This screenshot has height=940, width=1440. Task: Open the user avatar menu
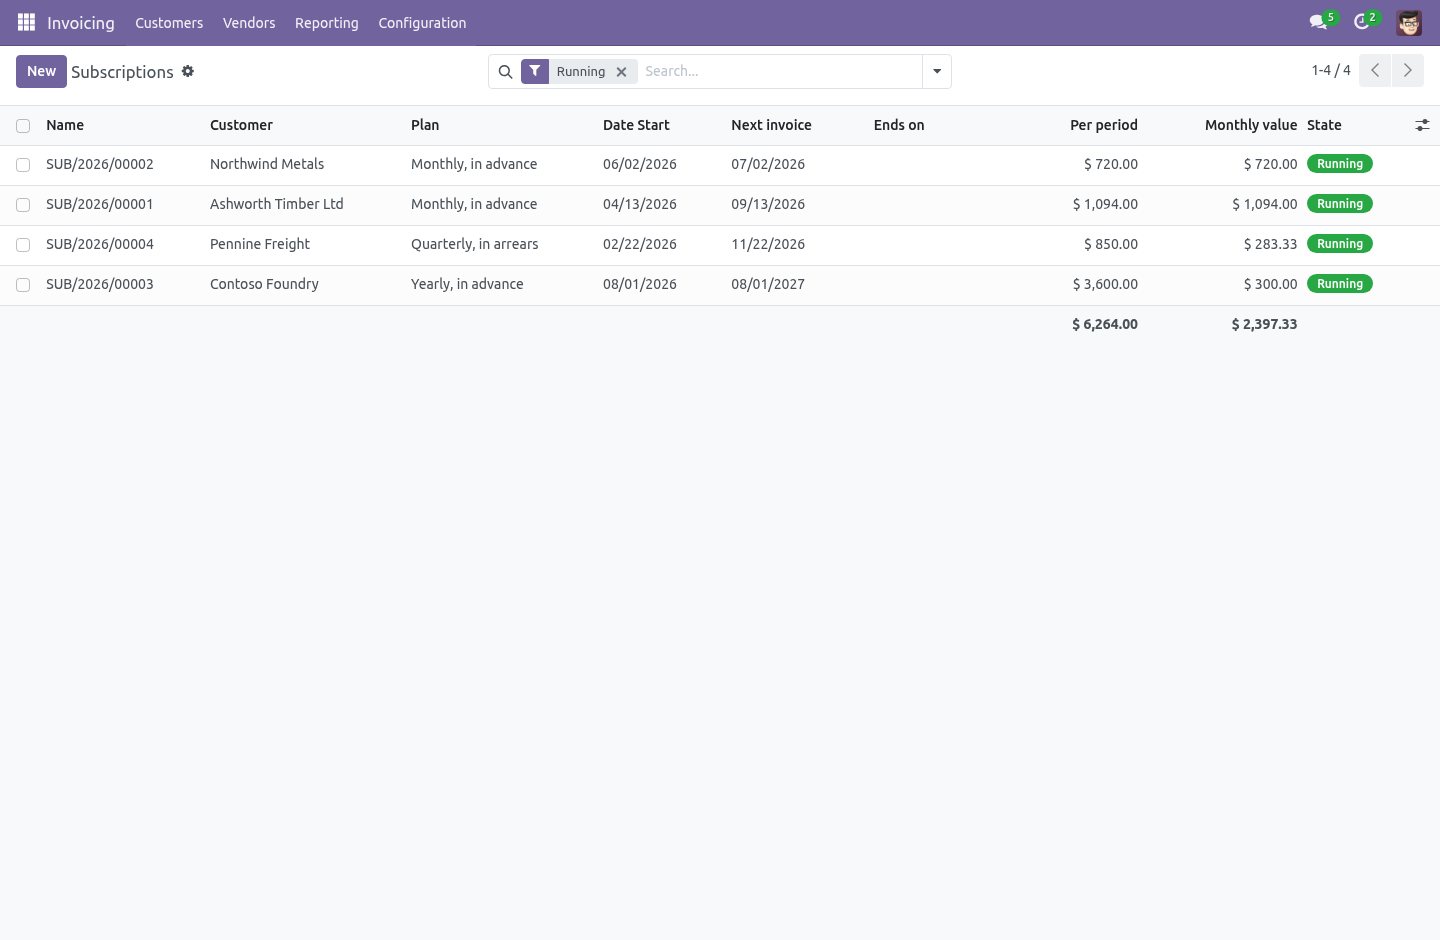pos(1409,23)
